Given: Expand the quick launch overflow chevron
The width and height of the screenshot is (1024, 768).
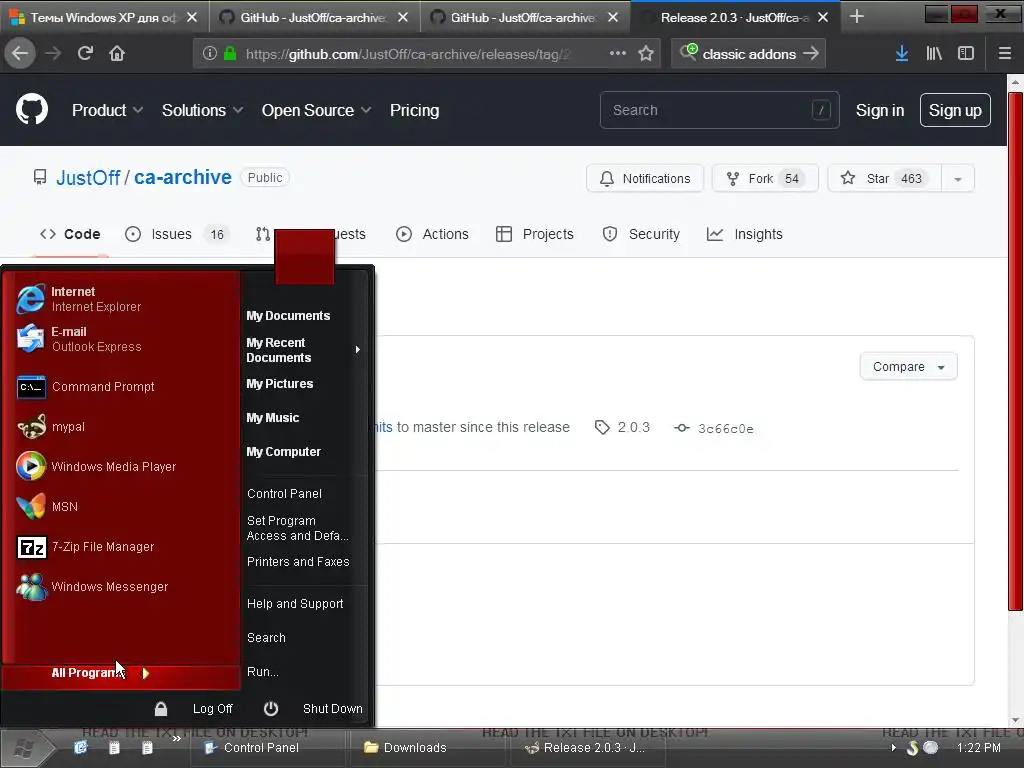Looking at the screenshot, I should coord(176,738).
